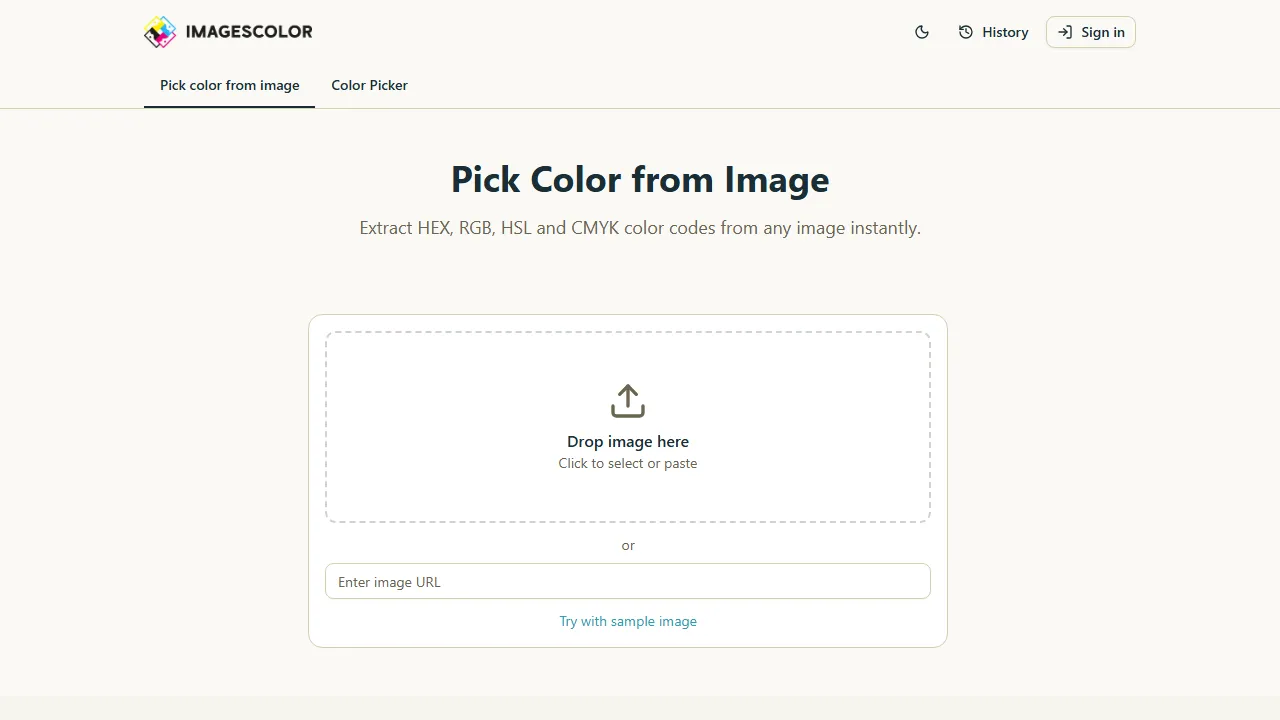Click the history clock symbol in header
The width and height of the screenshot is (1280, 720).
coord(965,32)
